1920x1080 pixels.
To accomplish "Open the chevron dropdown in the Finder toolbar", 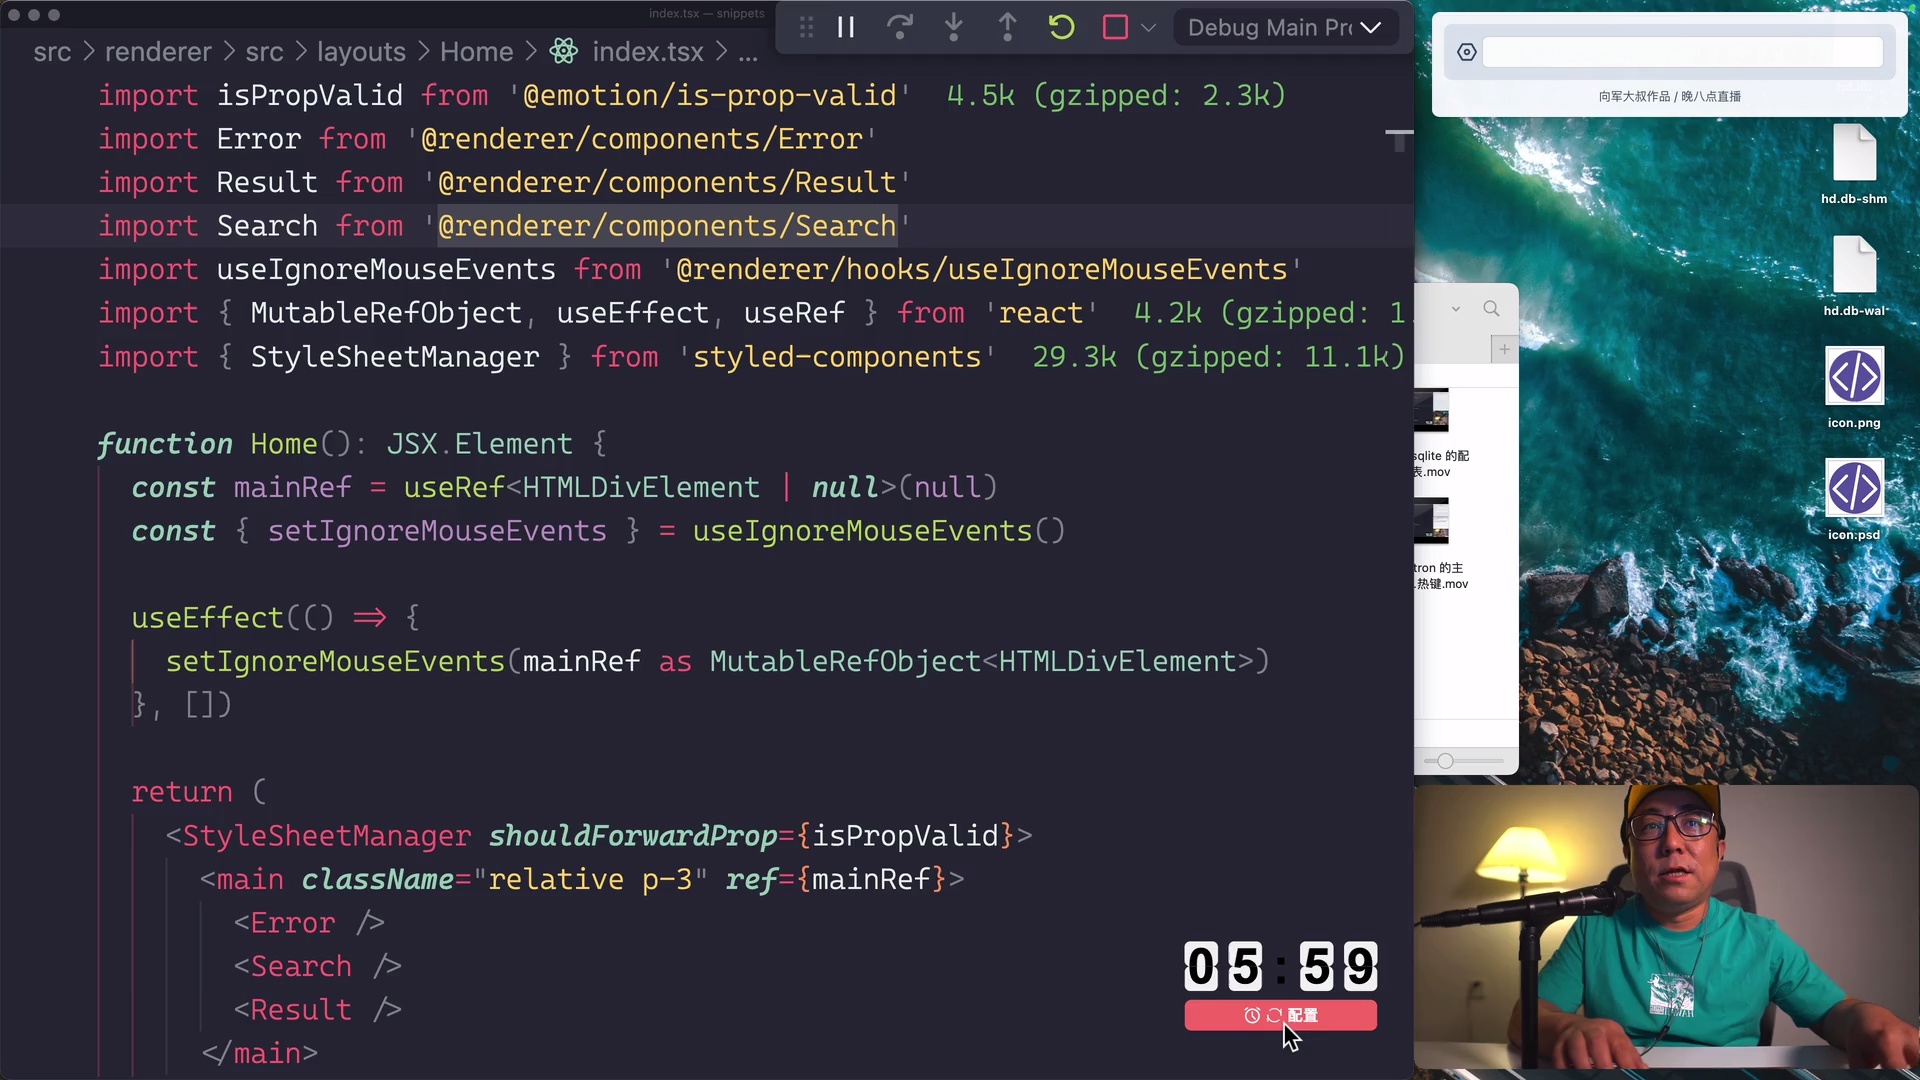I will [1456, 309].
